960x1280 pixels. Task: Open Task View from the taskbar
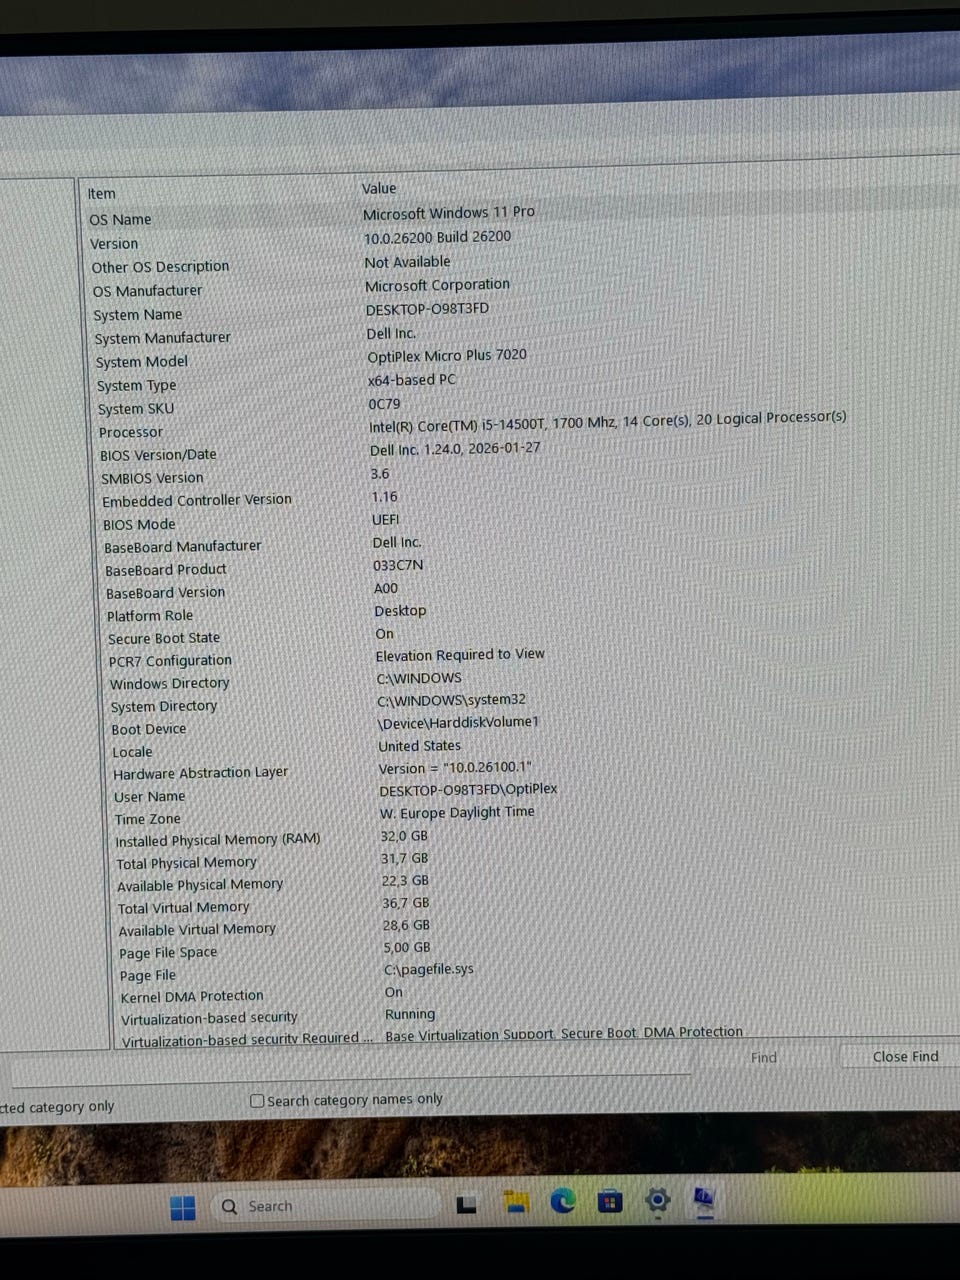click(466, 1205)
